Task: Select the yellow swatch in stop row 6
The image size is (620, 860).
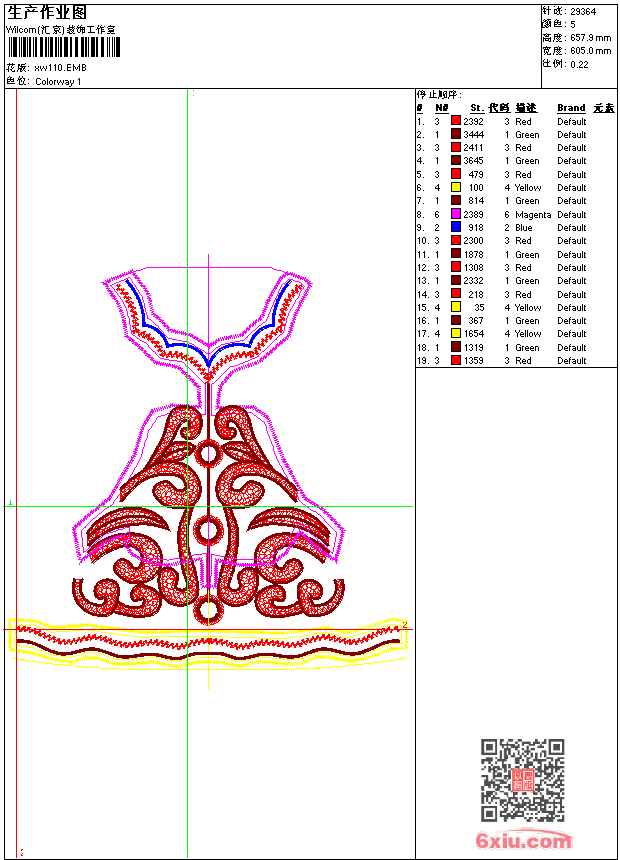Action: tap(455, 187)
